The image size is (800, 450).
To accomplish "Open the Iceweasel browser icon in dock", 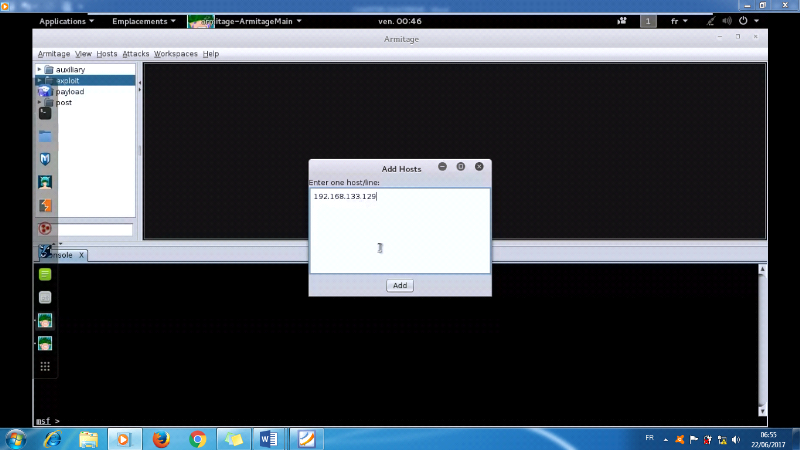I will click(45, 90).
